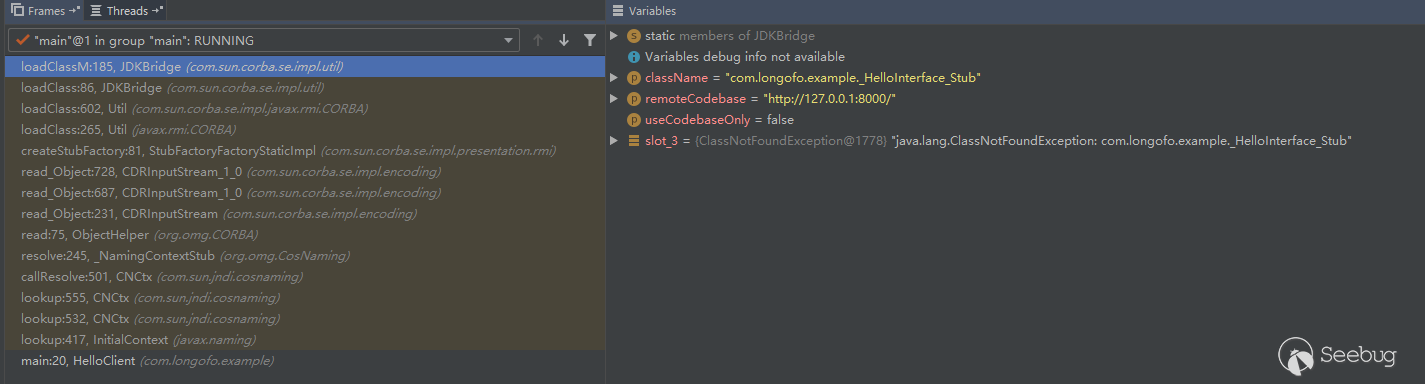Select frame loadClassM:185, JDKBridge
The height and width of the screenshot is (384, 1425).
(305, 67)
